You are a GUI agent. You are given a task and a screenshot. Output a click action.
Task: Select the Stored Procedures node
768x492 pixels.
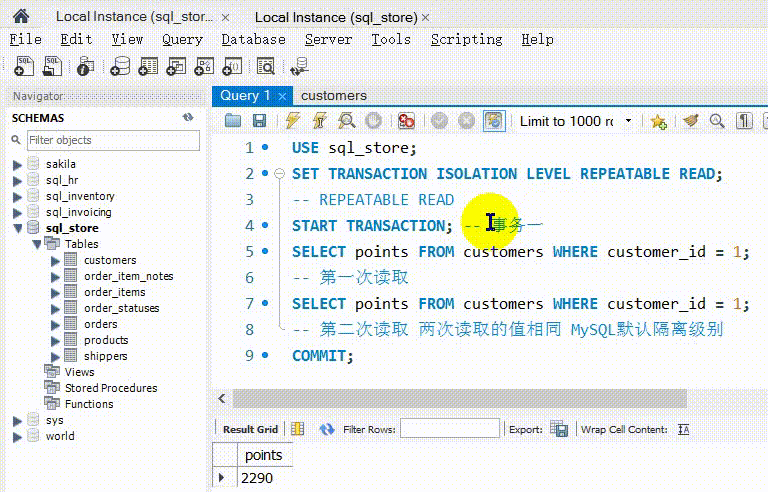[111, 388]
